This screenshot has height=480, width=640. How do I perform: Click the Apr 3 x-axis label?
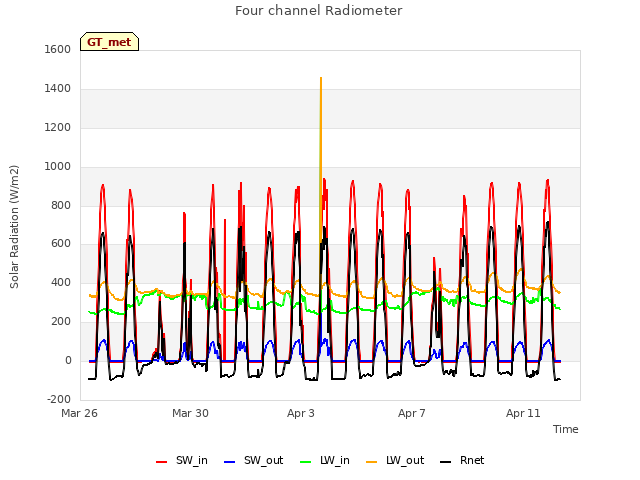pyautogui.click(x=301, y=413)
